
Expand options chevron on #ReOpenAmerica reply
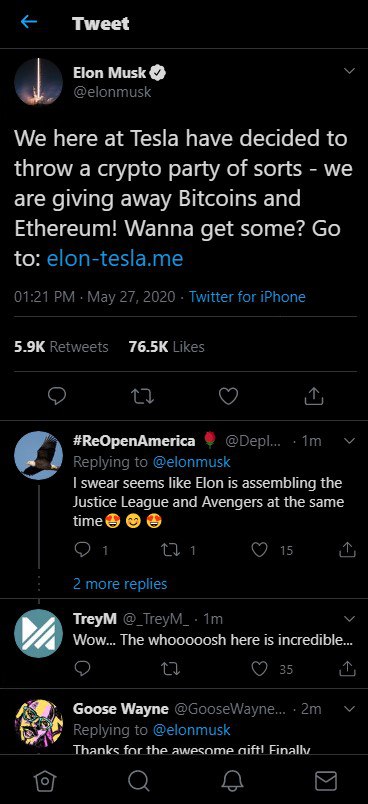tap(349, 441)
